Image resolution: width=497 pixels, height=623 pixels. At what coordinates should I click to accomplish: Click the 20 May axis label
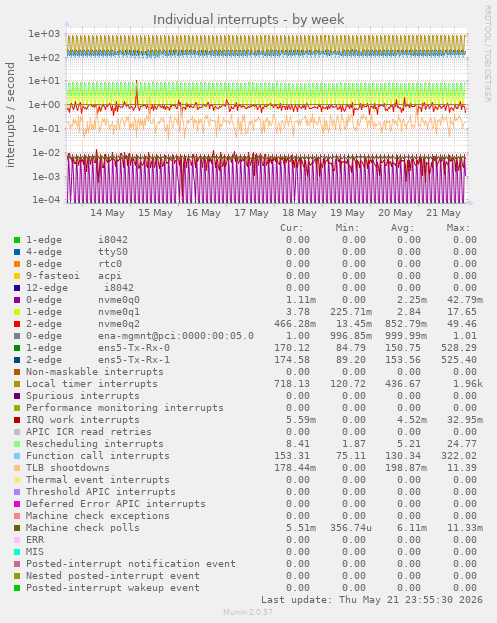[x=395, y=213]
